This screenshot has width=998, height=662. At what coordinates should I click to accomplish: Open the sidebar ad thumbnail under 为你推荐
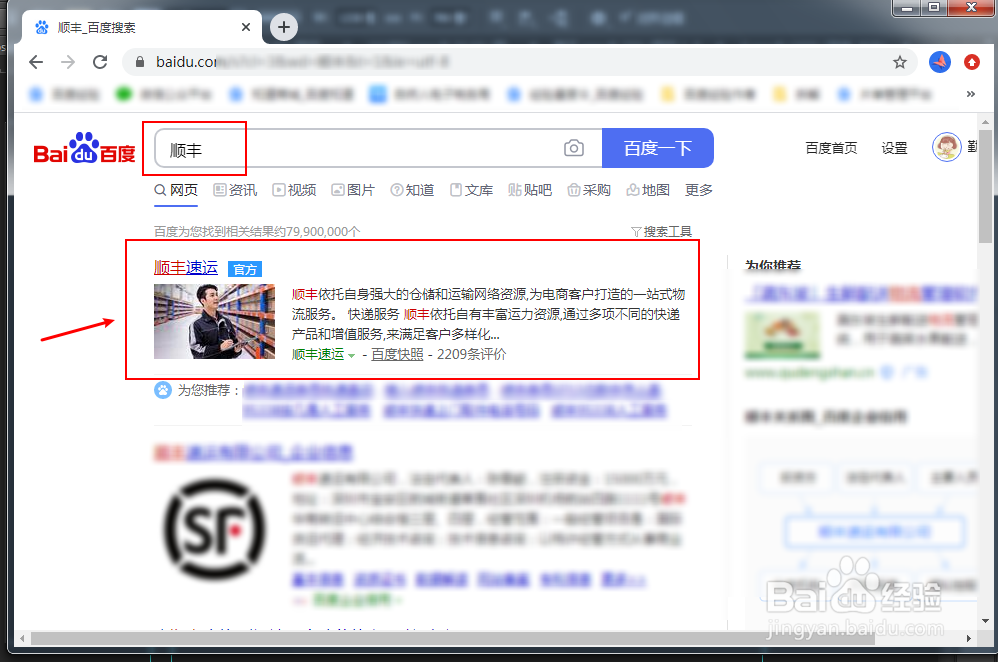pyautogui.click(x=782, y=335)
